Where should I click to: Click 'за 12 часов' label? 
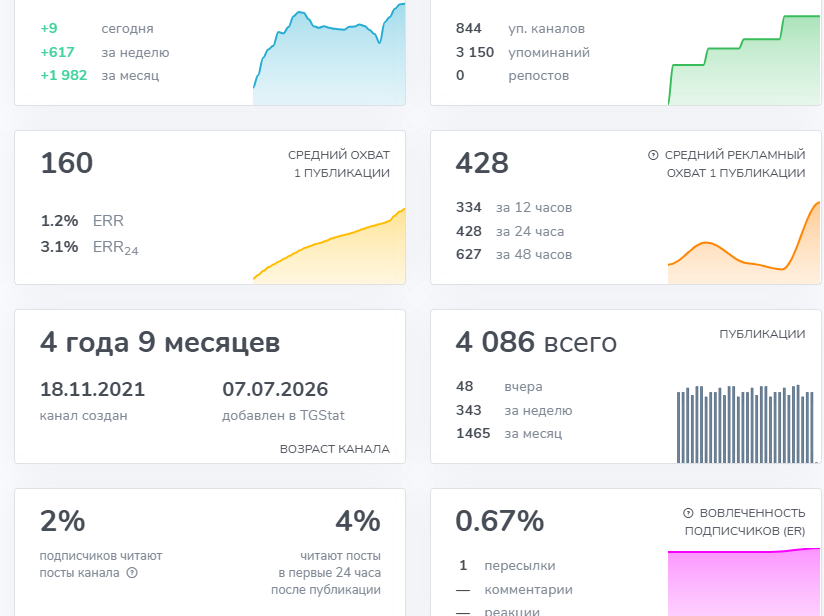coord(534,208)
